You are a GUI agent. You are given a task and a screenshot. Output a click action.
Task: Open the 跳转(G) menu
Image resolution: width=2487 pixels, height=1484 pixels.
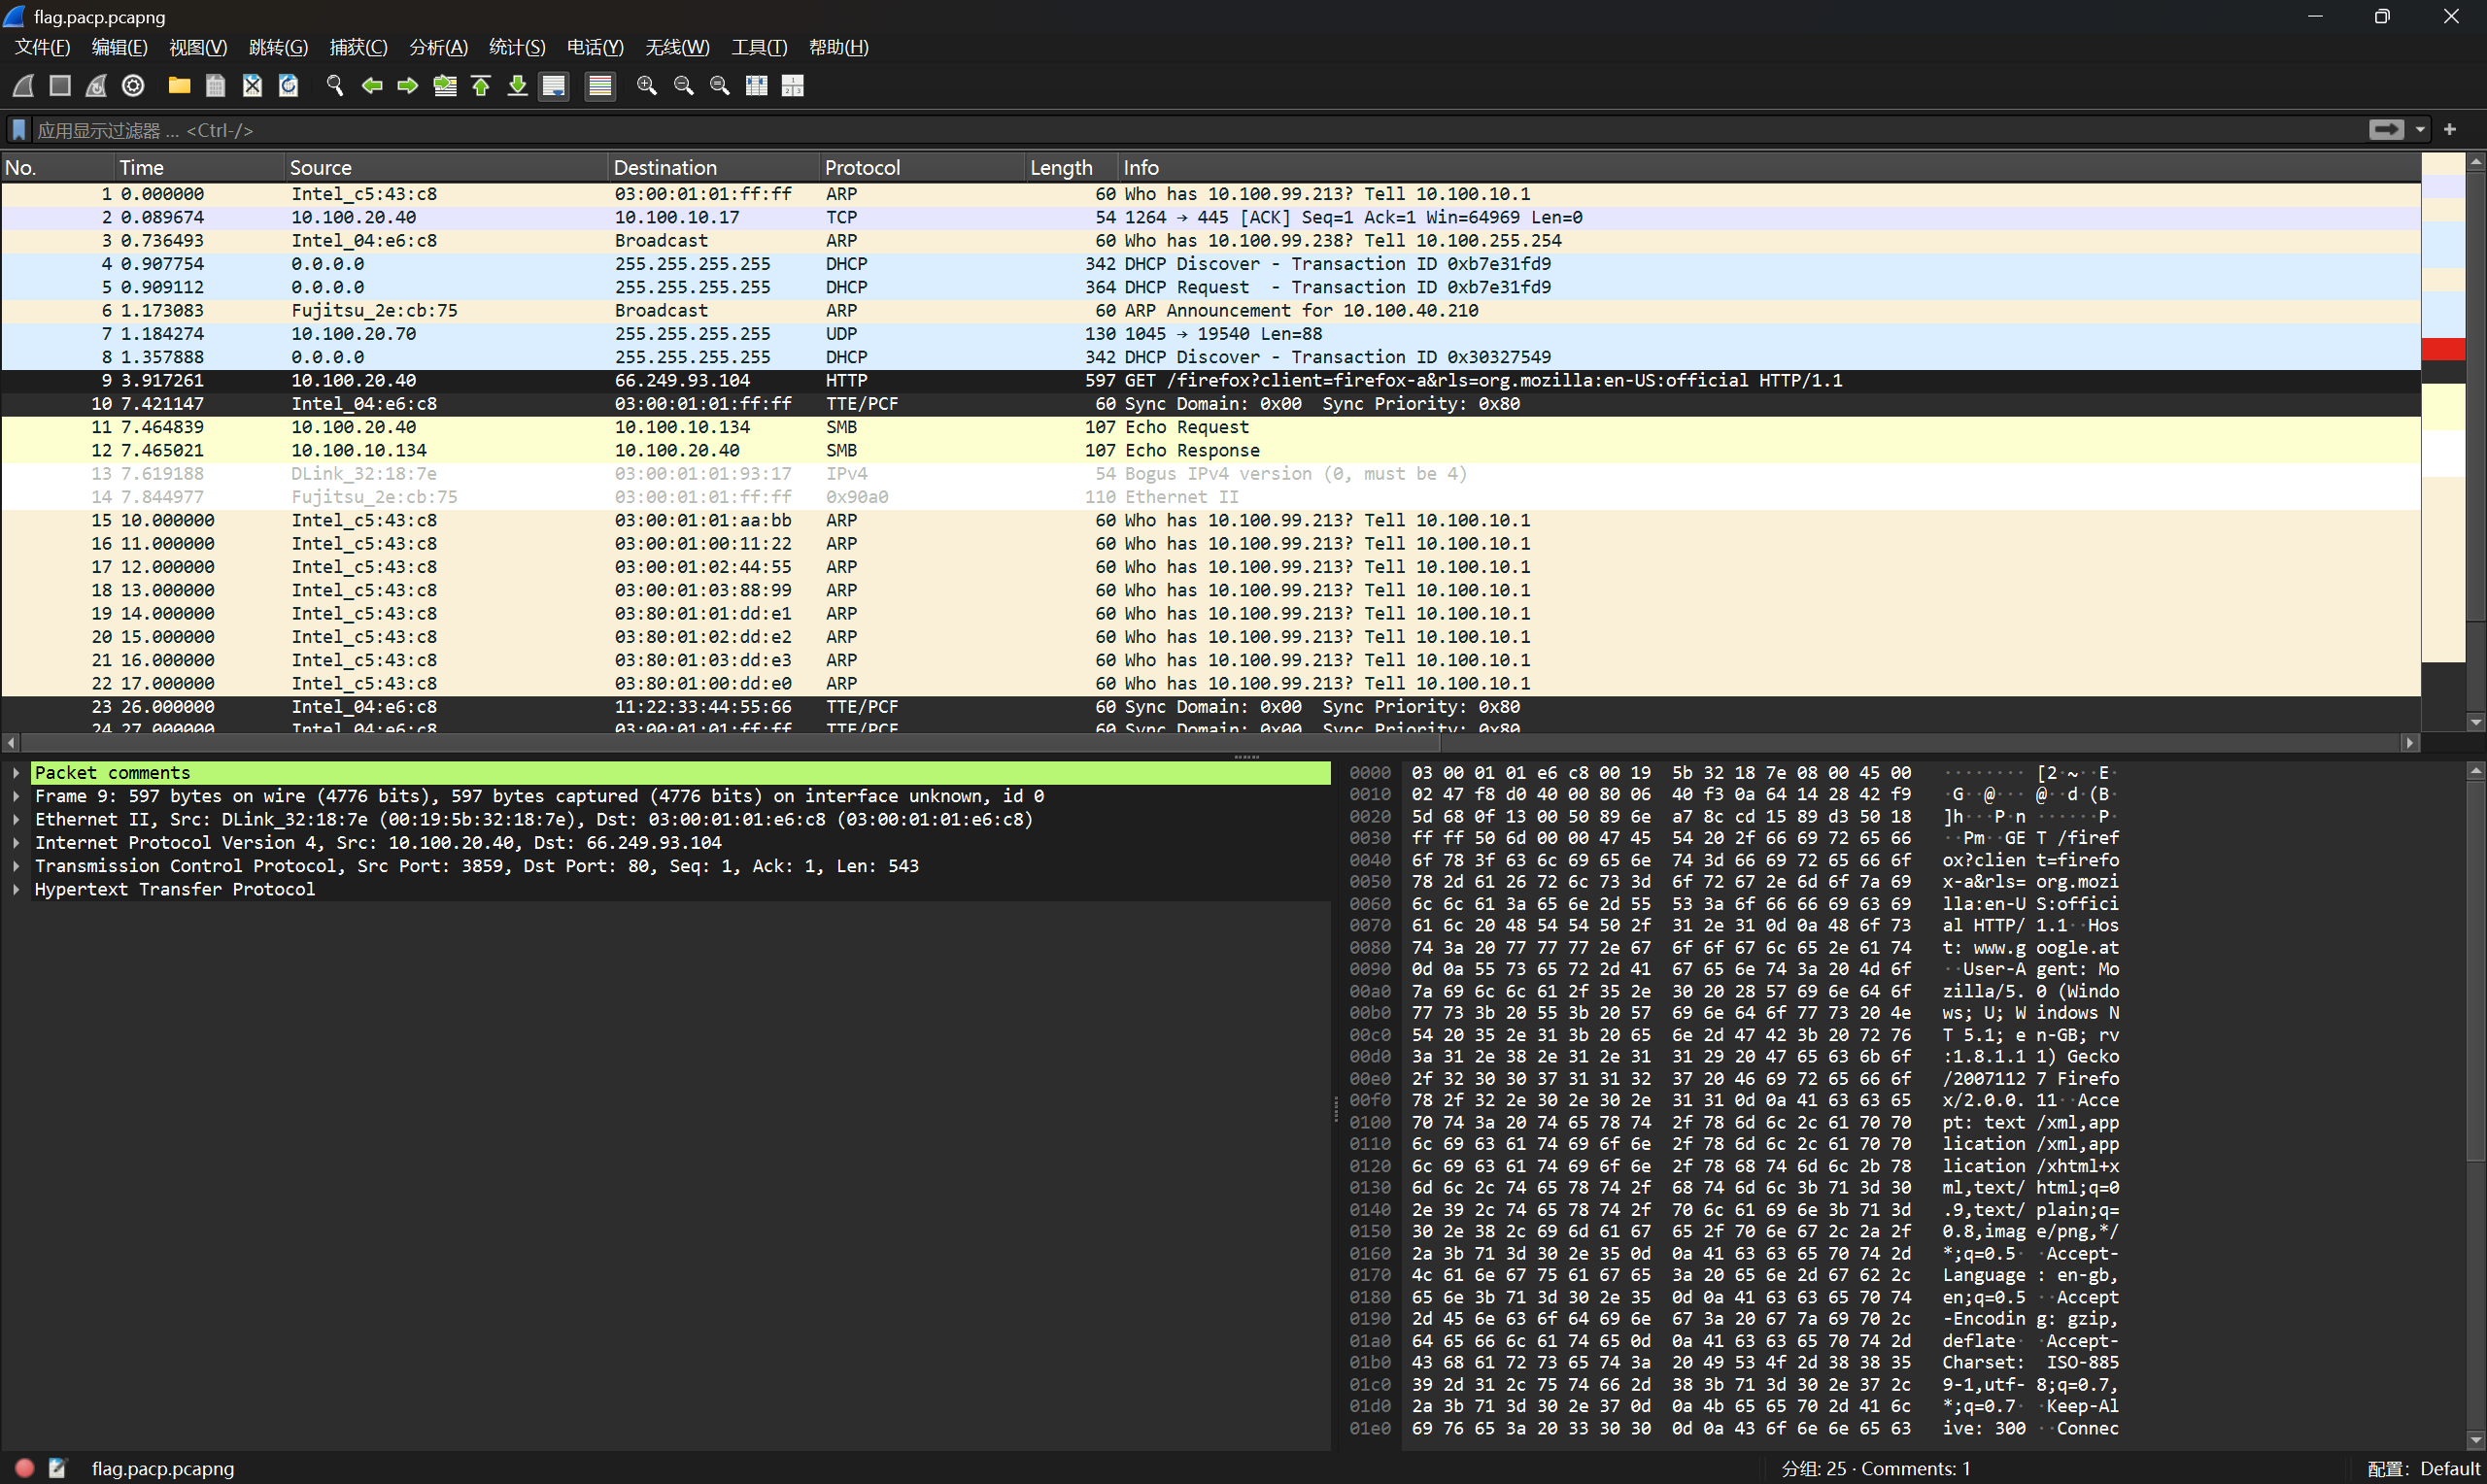(x=278, y=47)
